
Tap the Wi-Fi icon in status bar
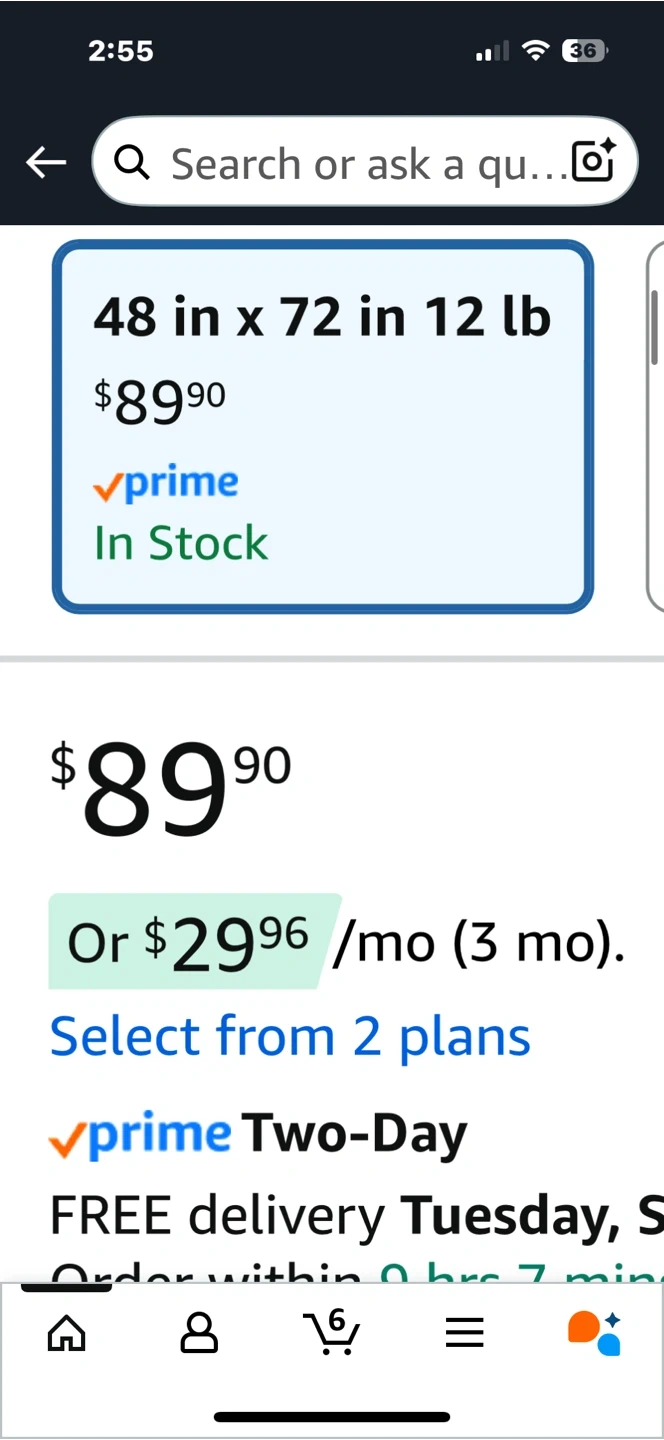538,50
